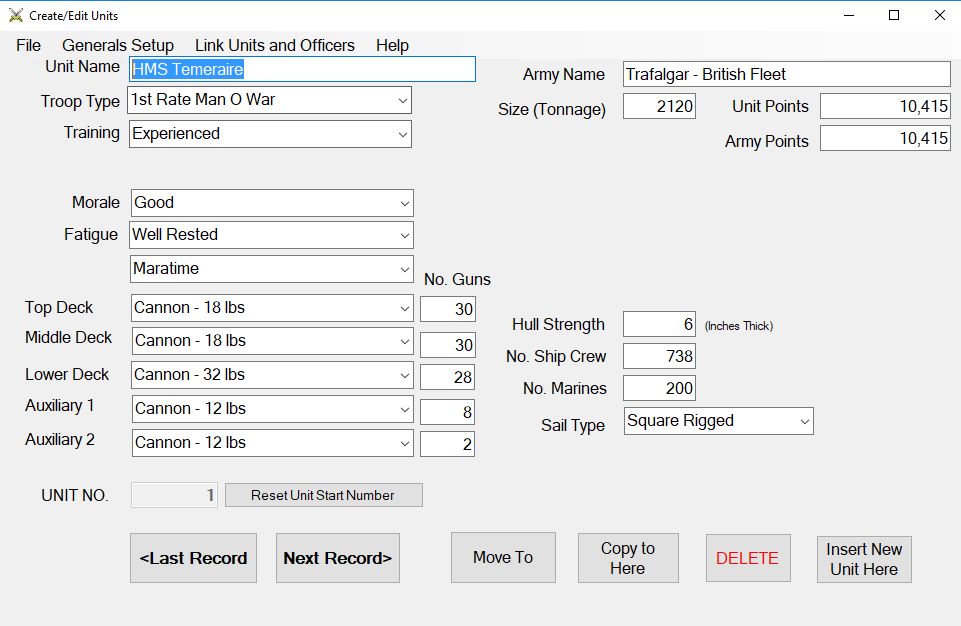Viewport: 961px width, 626px height.
Task: Click the Unit Name text field
Action: point(302,69)
